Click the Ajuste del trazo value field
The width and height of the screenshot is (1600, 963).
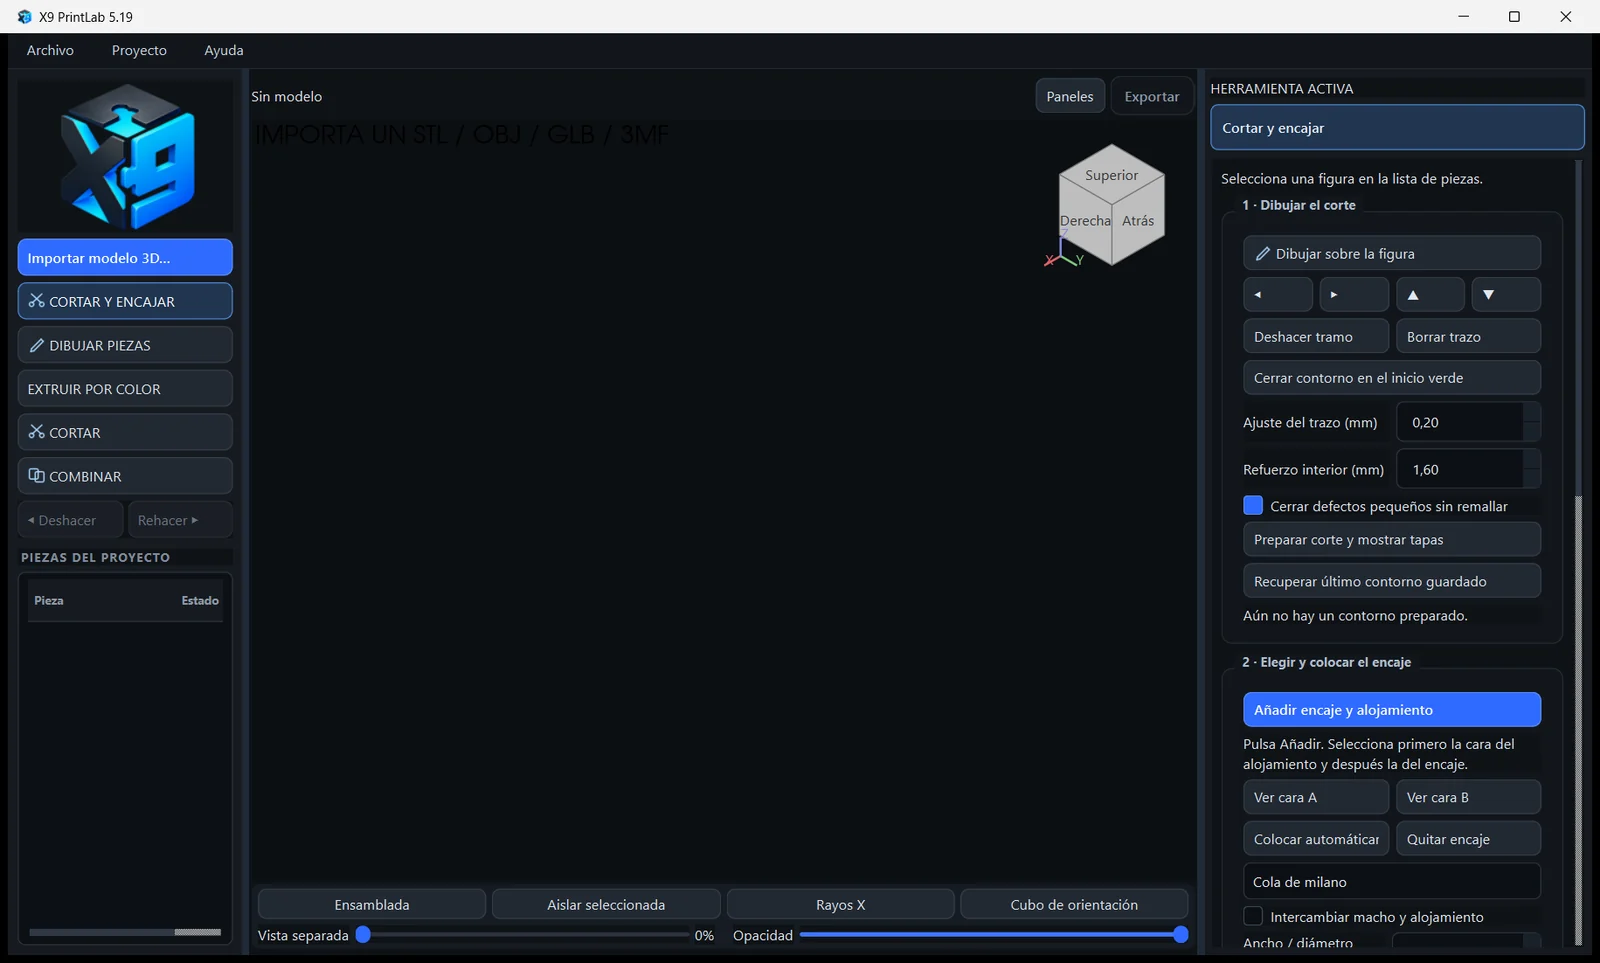pyautogui.click(x=1460, y=422)
